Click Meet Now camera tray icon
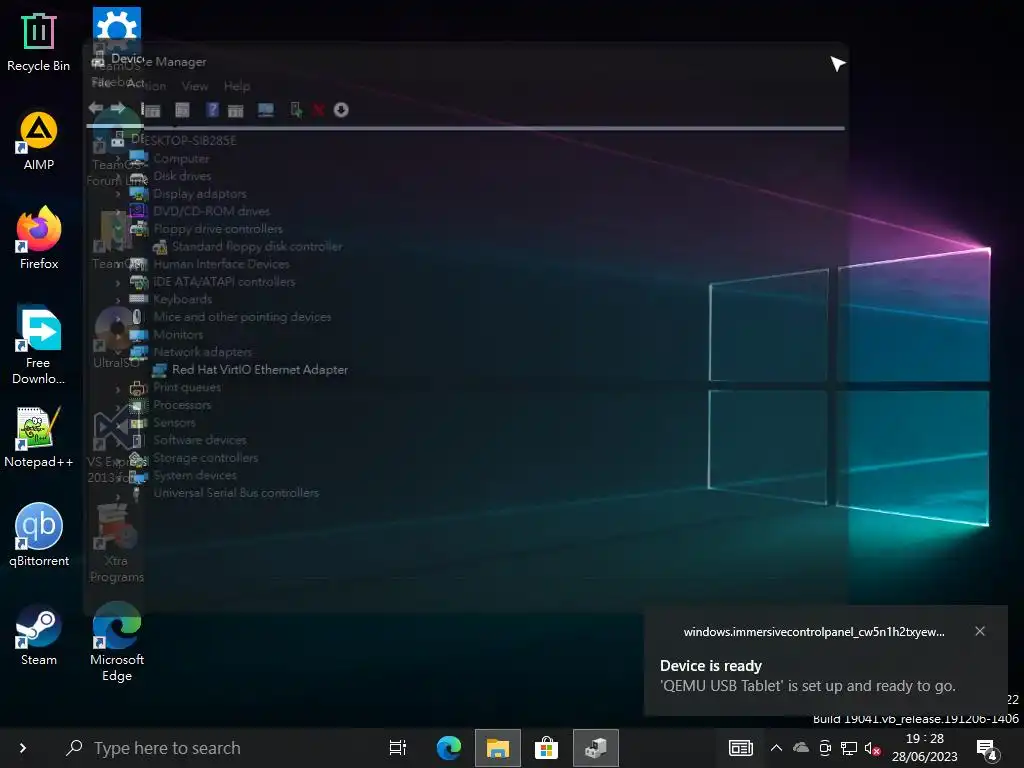This screenshot has width=1024, height=768. click(825, 748)
